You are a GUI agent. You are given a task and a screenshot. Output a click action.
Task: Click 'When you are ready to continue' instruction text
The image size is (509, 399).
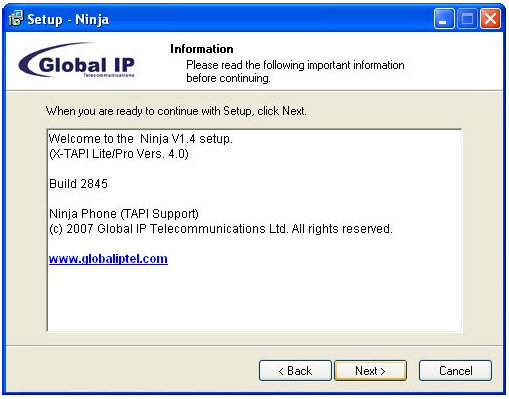click(x=176, y=111)
